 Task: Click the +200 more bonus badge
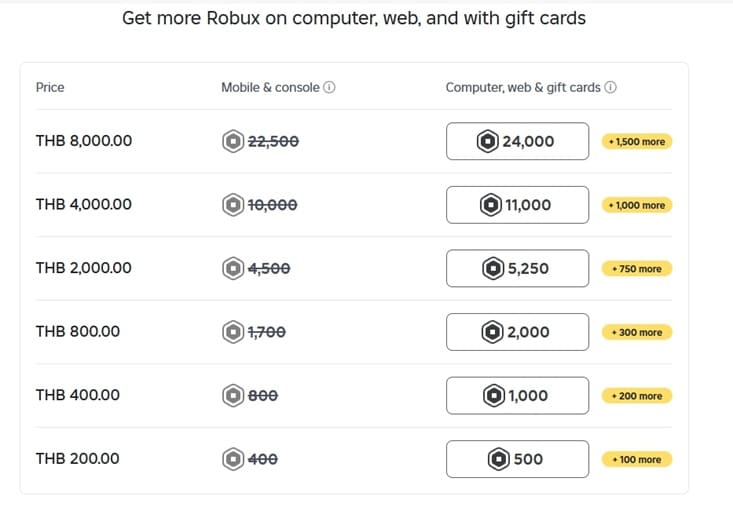(637, 396)
